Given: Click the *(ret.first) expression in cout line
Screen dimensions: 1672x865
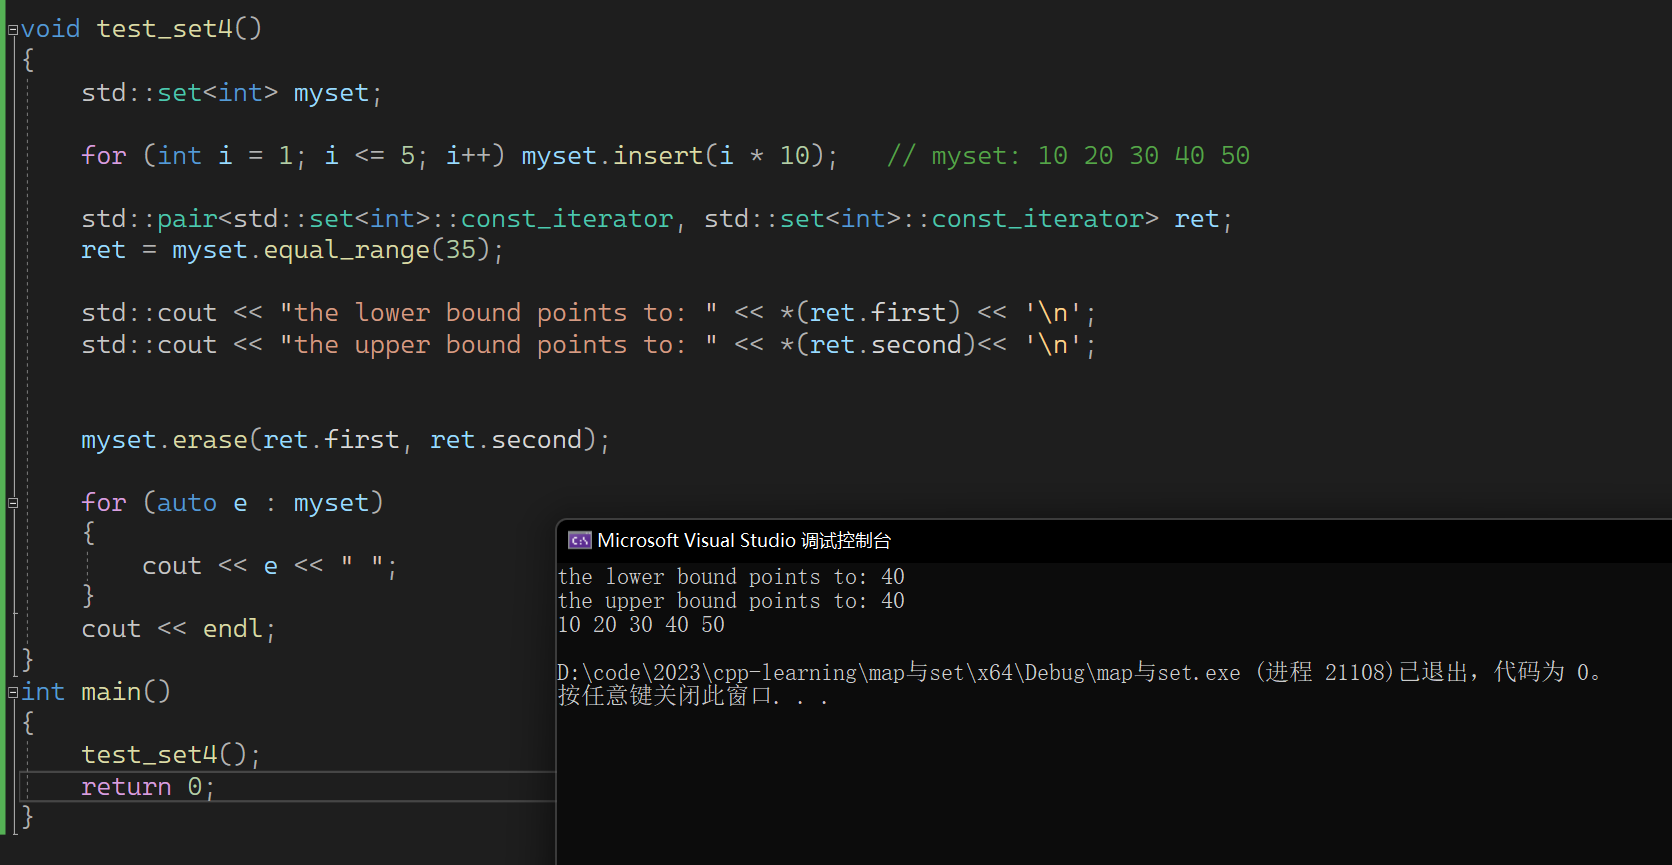Looking at the screenshot, I should (x=870, y=313).
